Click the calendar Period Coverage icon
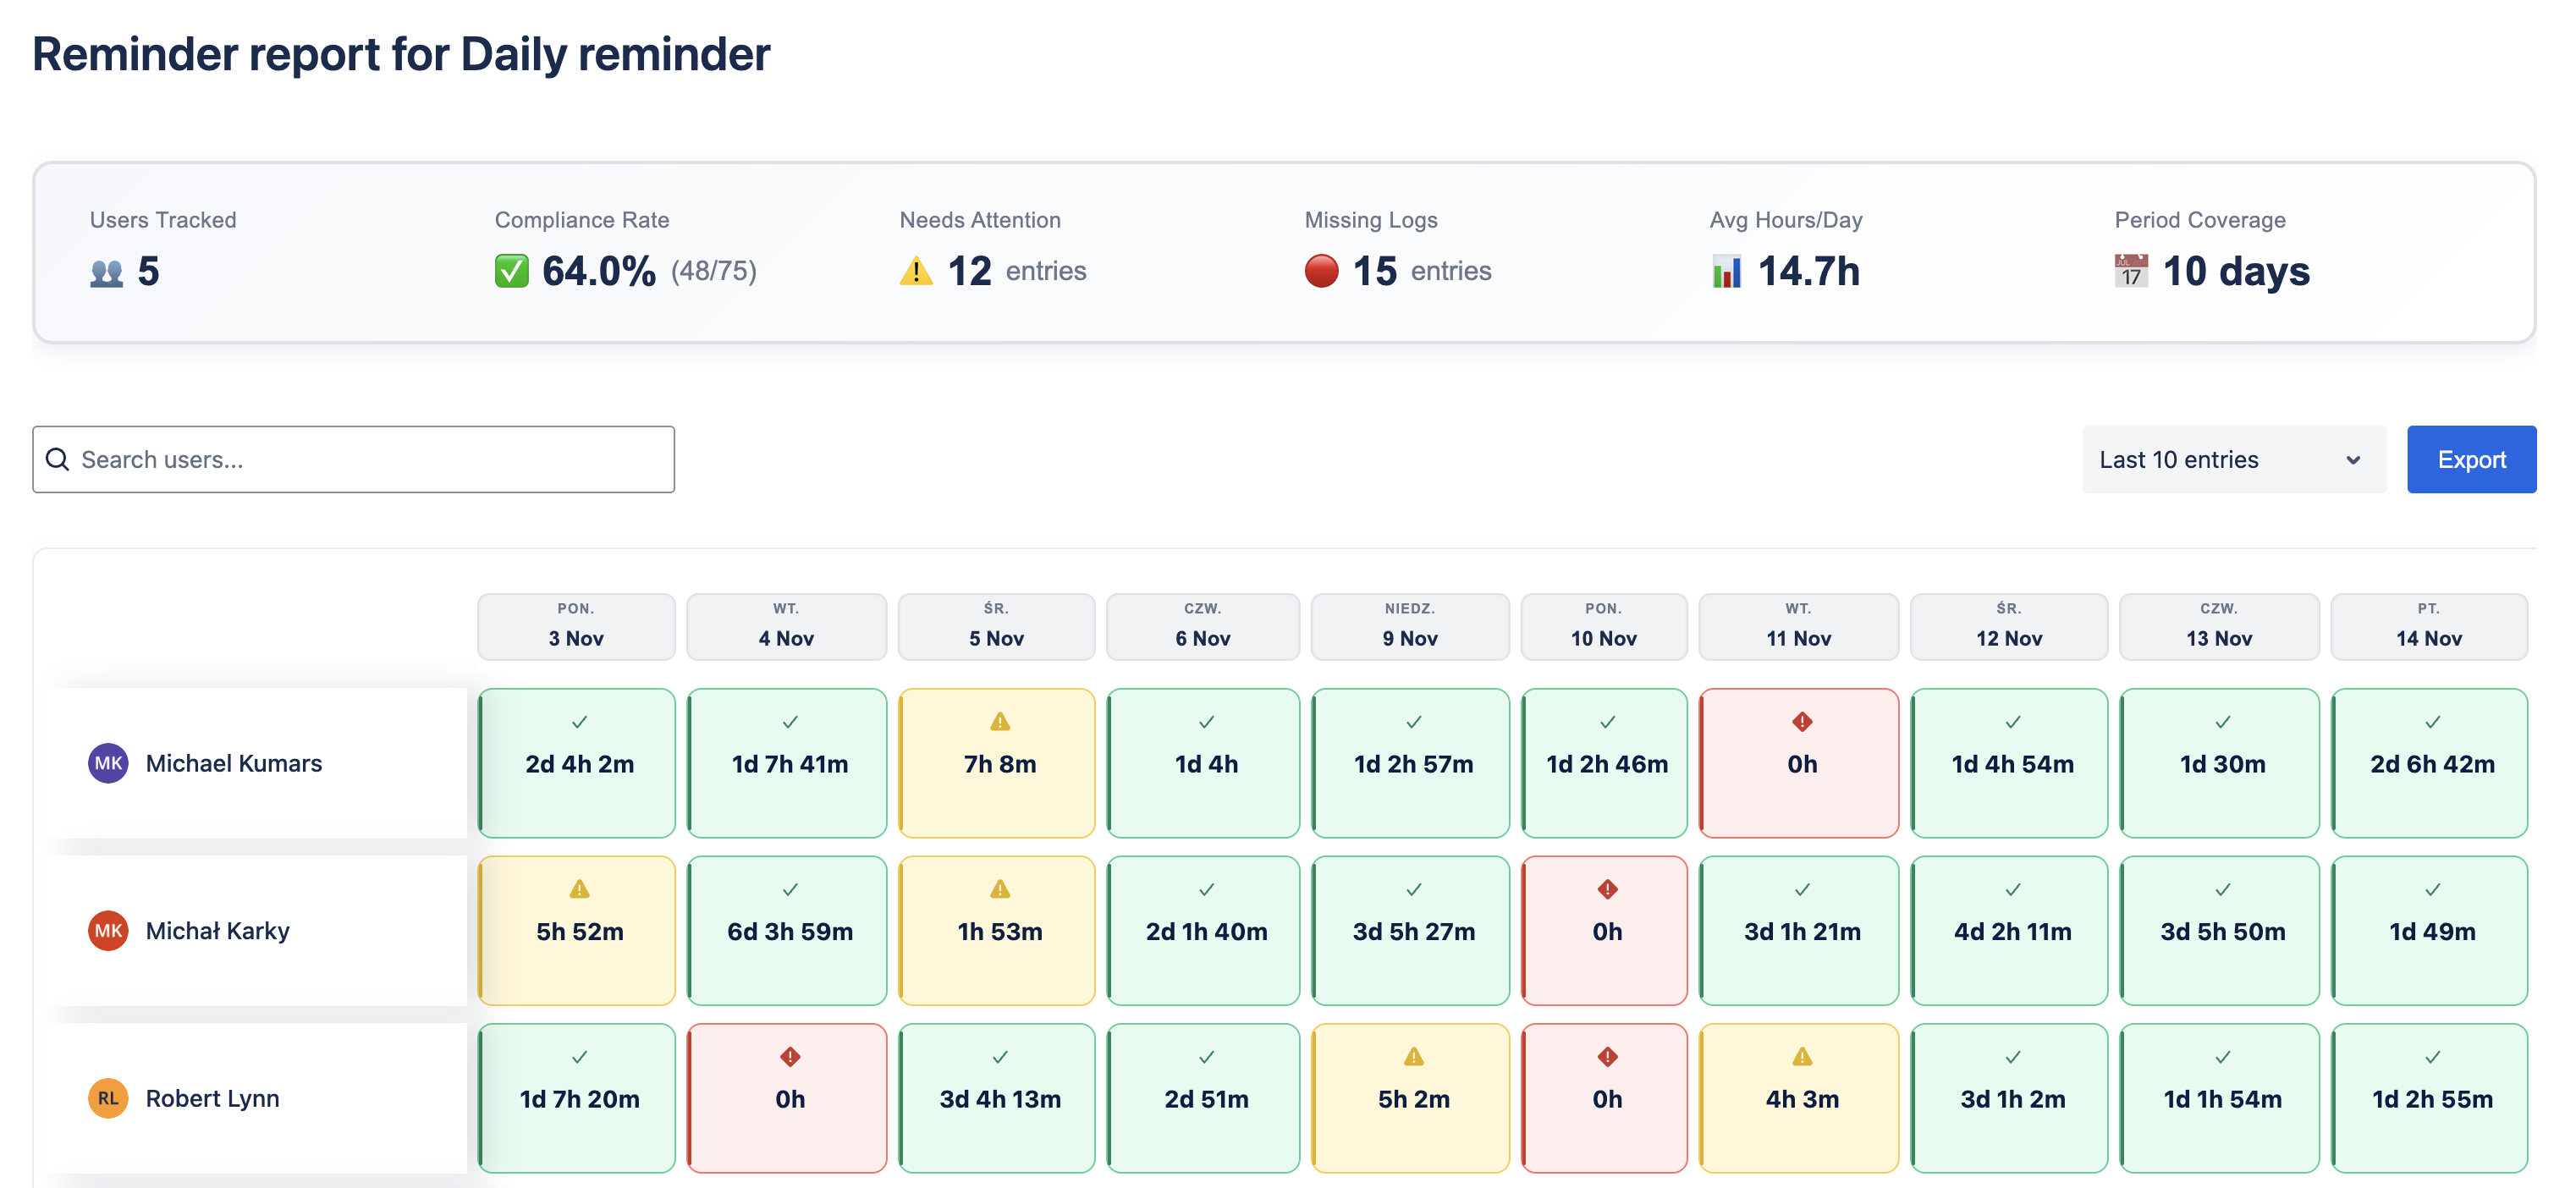This screenshot has width=2576, height=1188. coord(2130,271)
